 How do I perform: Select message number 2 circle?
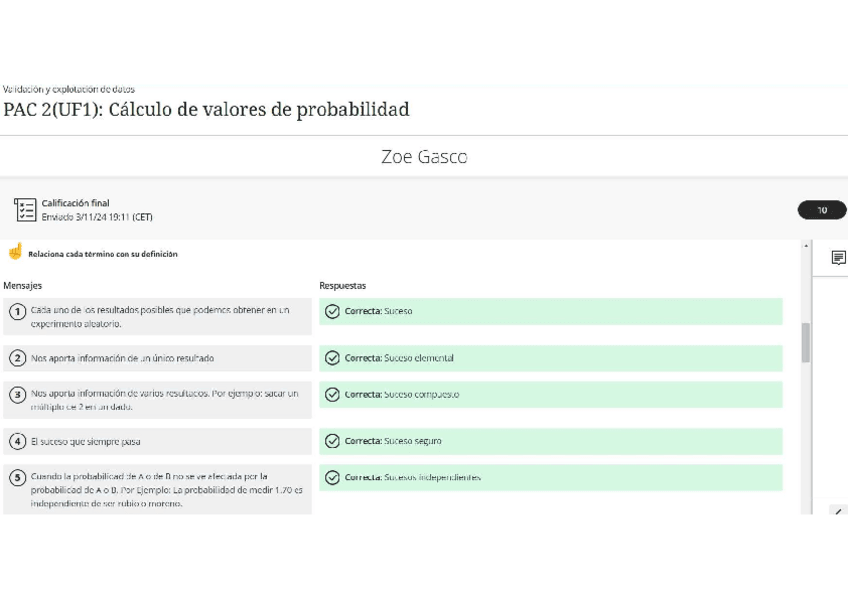pyautogui.click(x=17, y=358)
